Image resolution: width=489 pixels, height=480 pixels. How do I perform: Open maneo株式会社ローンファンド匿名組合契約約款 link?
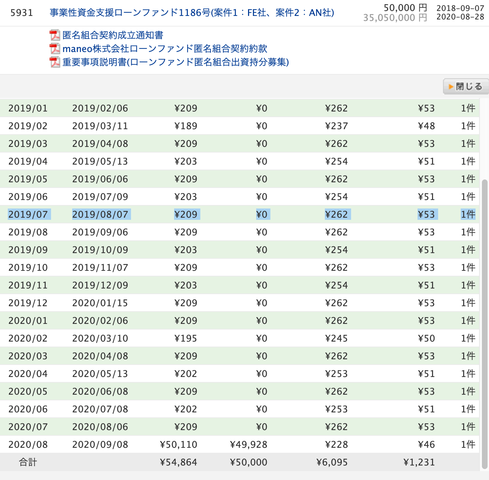pos(165,49)
